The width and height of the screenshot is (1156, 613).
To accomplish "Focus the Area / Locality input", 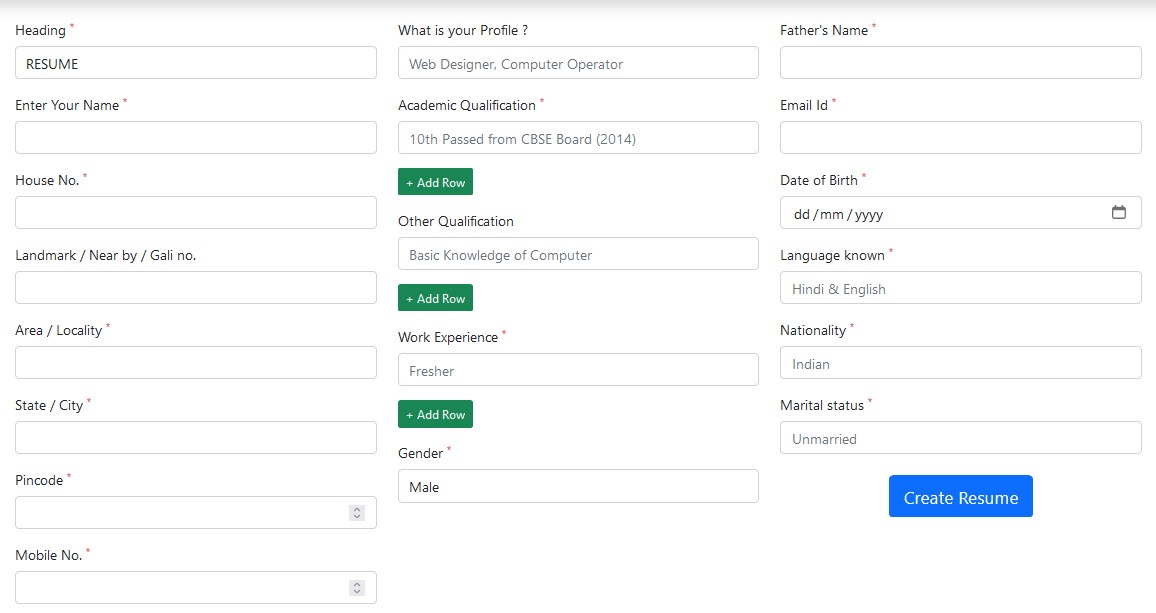I will coord(195,363).
